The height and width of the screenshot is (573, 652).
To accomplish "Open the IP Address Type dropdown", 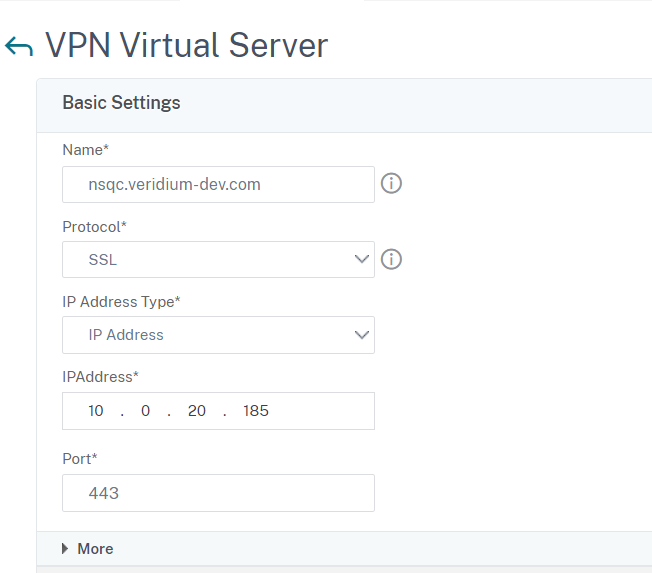I will pos(218,335).
